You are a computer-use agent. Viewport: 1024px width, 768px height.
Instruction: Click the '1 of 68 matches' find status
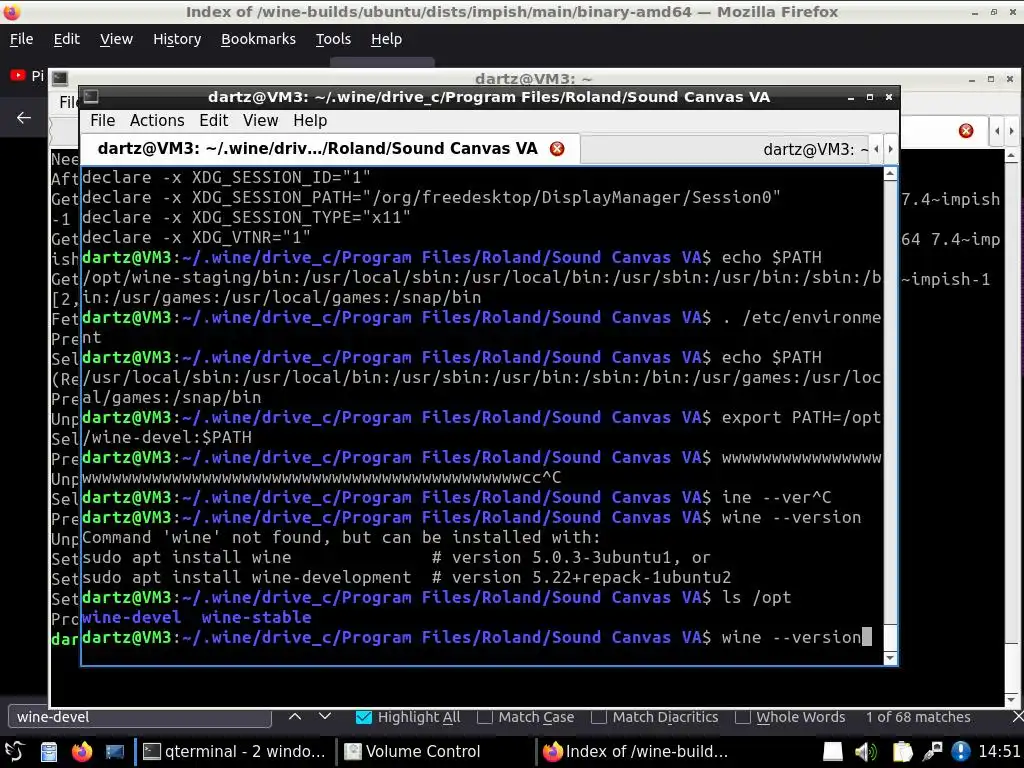pyautogui.click(x=918, y=717)
